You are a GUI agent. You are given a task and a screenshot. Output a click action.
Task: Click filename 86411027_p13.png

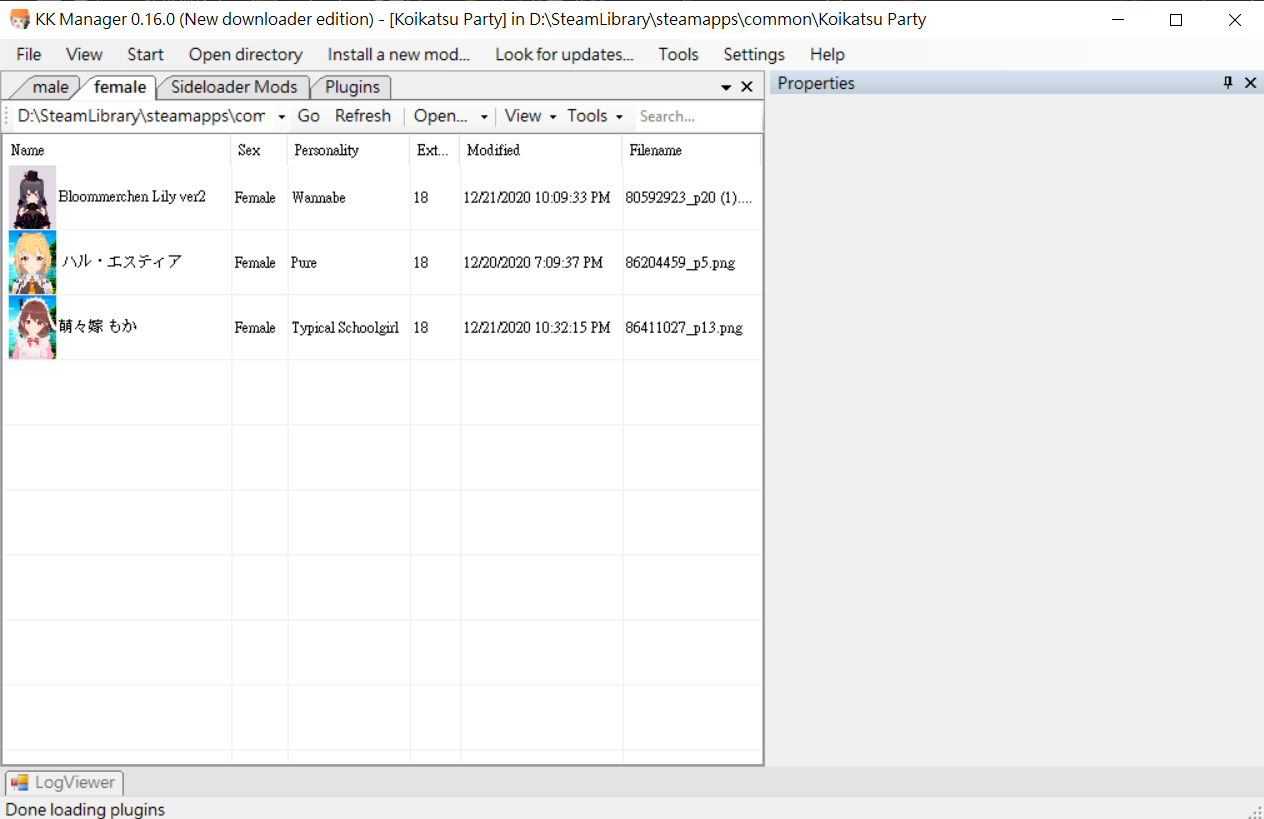pyautogui.click(x=684, y=328)
